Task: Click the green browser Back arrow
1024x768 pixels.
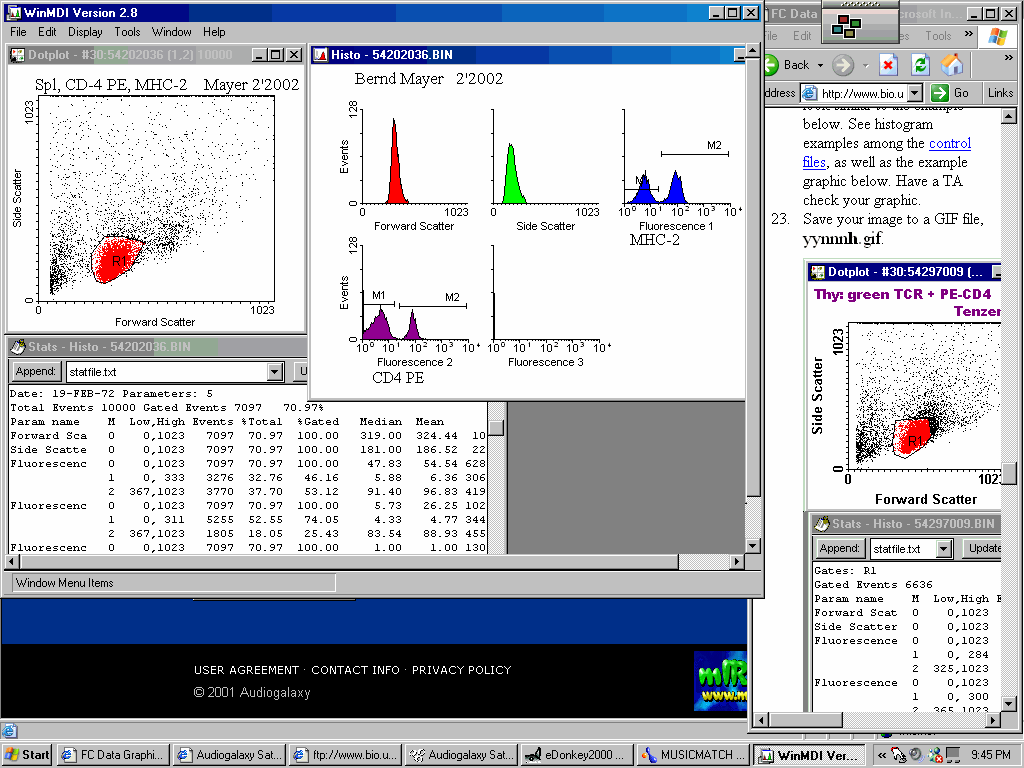Action: 771,65
